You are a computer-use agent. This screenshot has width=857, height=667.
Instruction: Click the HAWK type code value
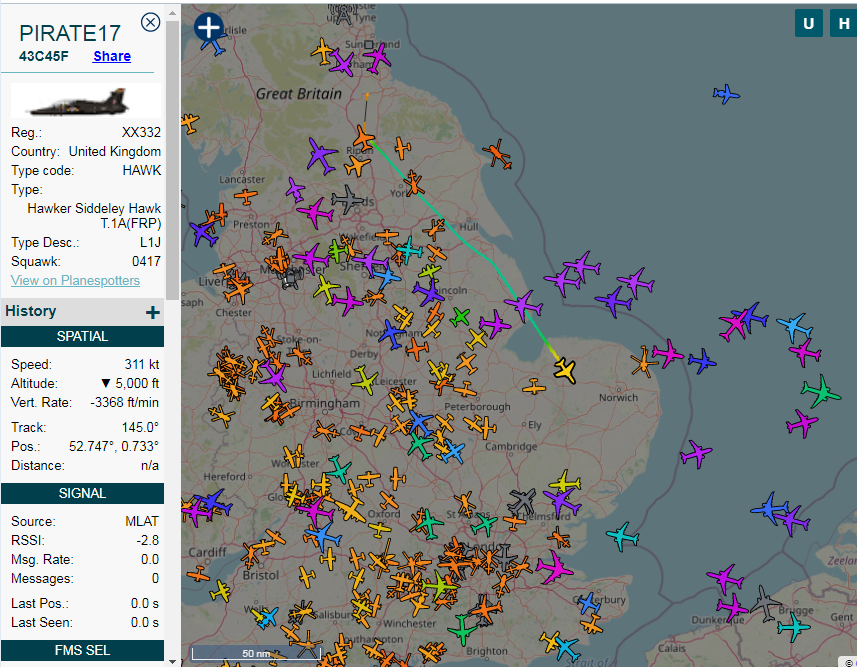point(142,171)
